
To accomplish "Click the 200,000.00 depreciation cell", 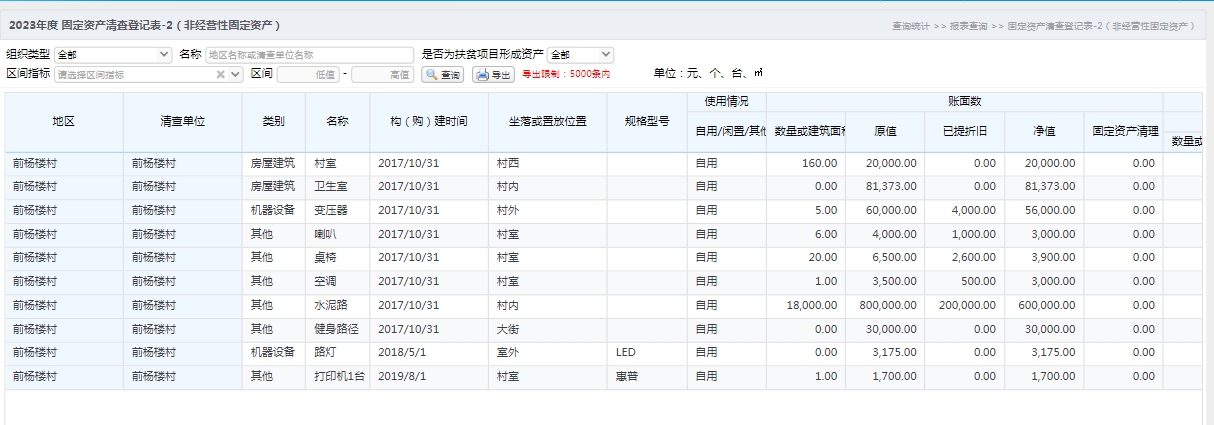I will click(x=965, y=305).
